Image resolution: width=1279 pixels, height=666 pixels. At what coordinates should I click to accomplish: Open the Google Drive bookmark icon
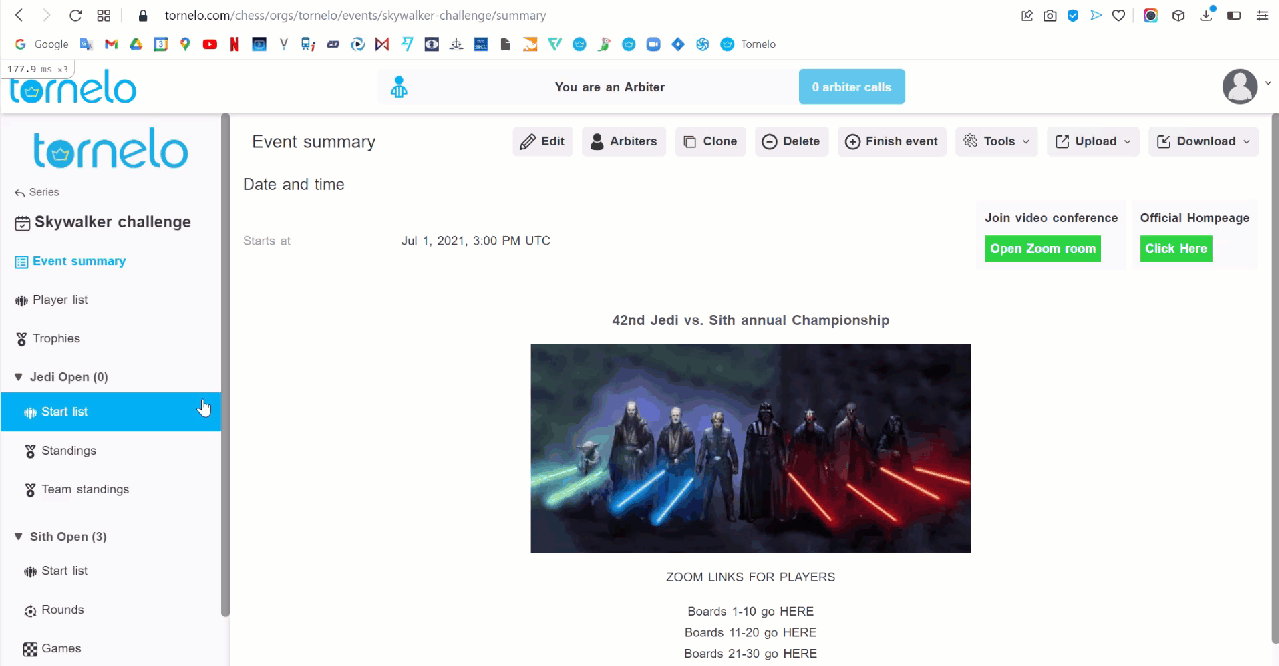click(x=135, y=44)
